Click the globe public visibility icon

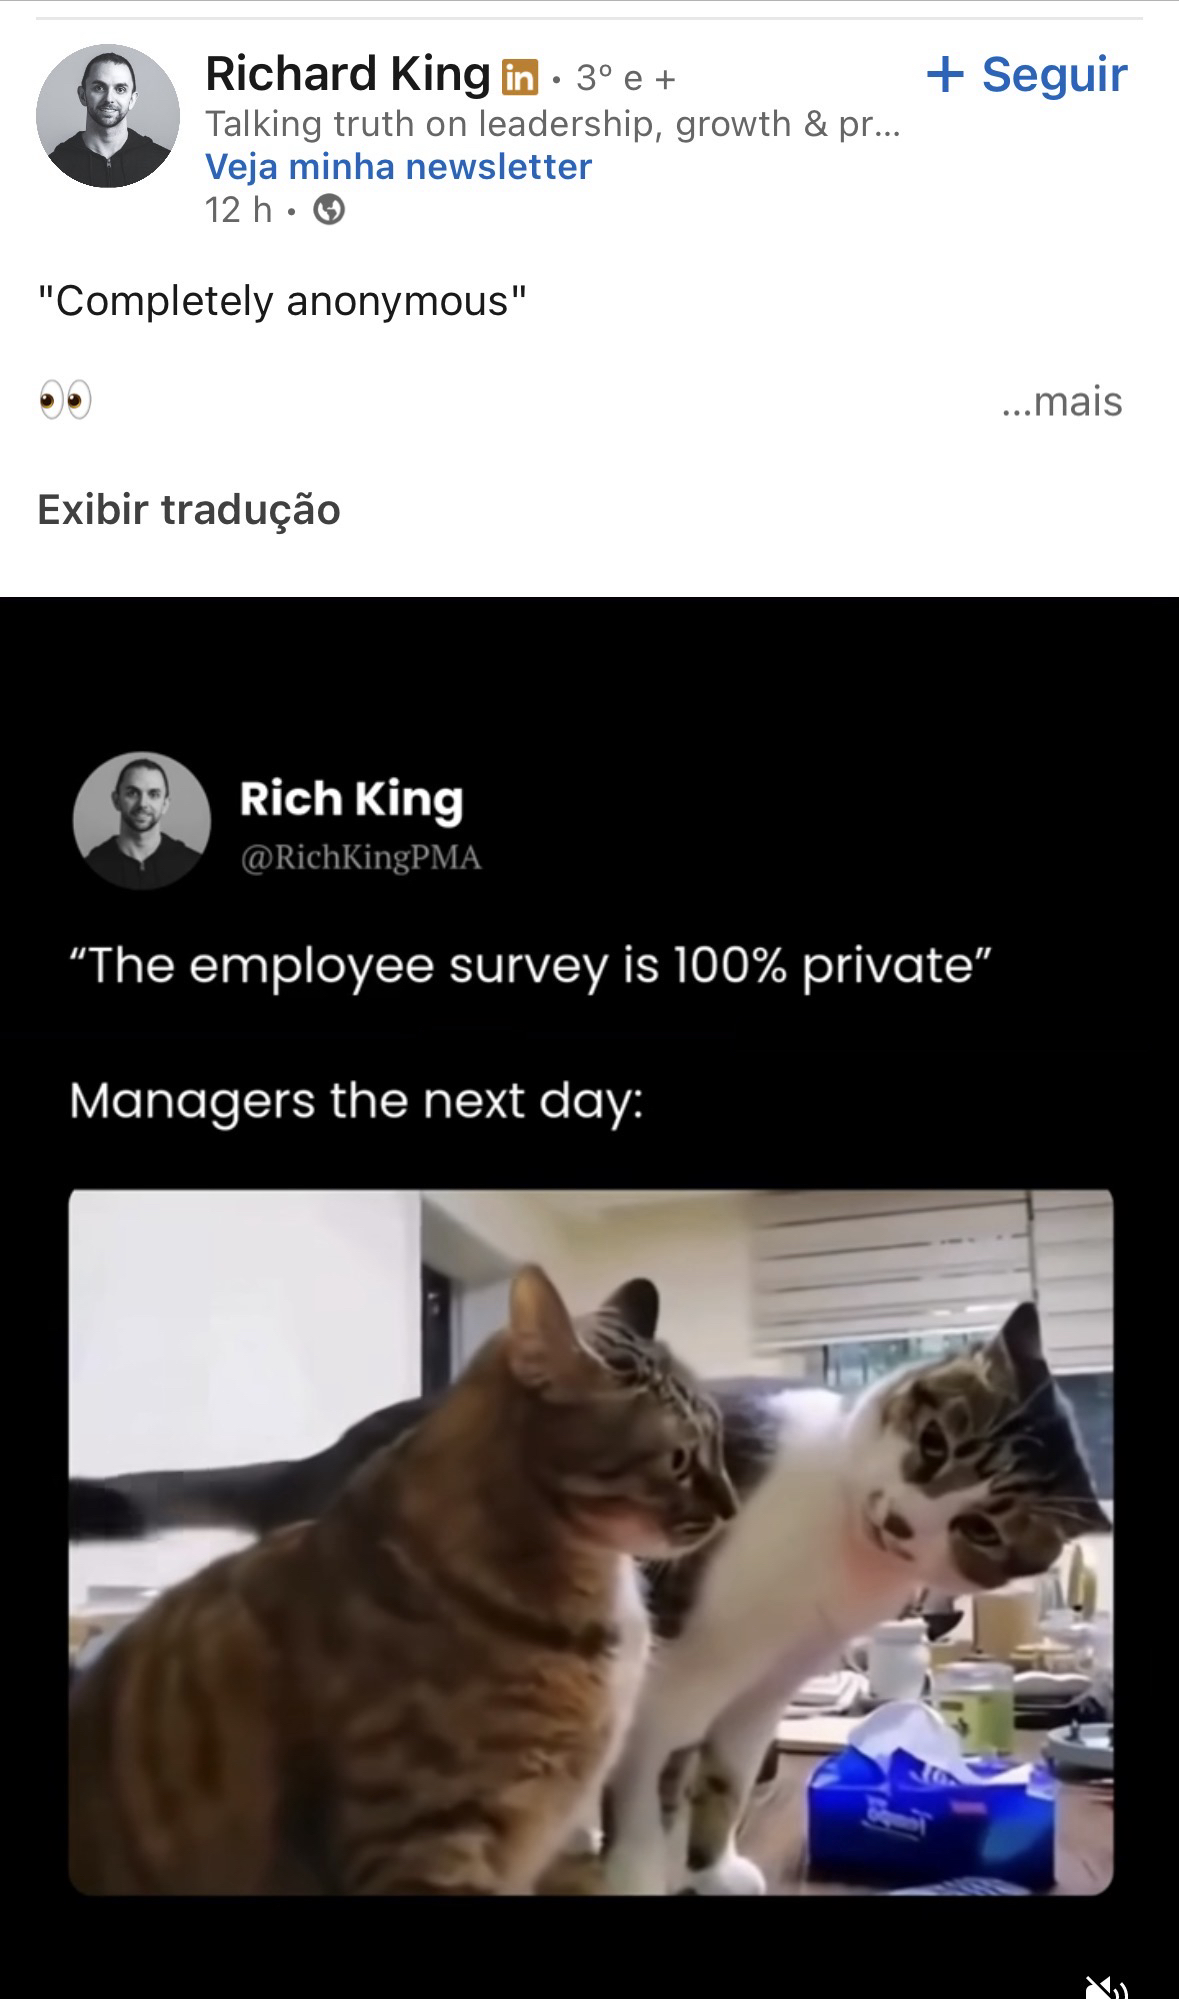[x=329, y=210]
